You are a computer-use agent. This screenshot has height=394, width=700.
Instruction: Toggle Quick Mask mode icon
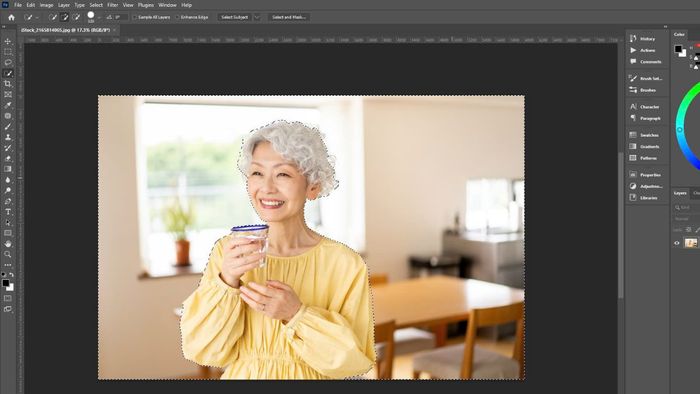pos(8,298)
